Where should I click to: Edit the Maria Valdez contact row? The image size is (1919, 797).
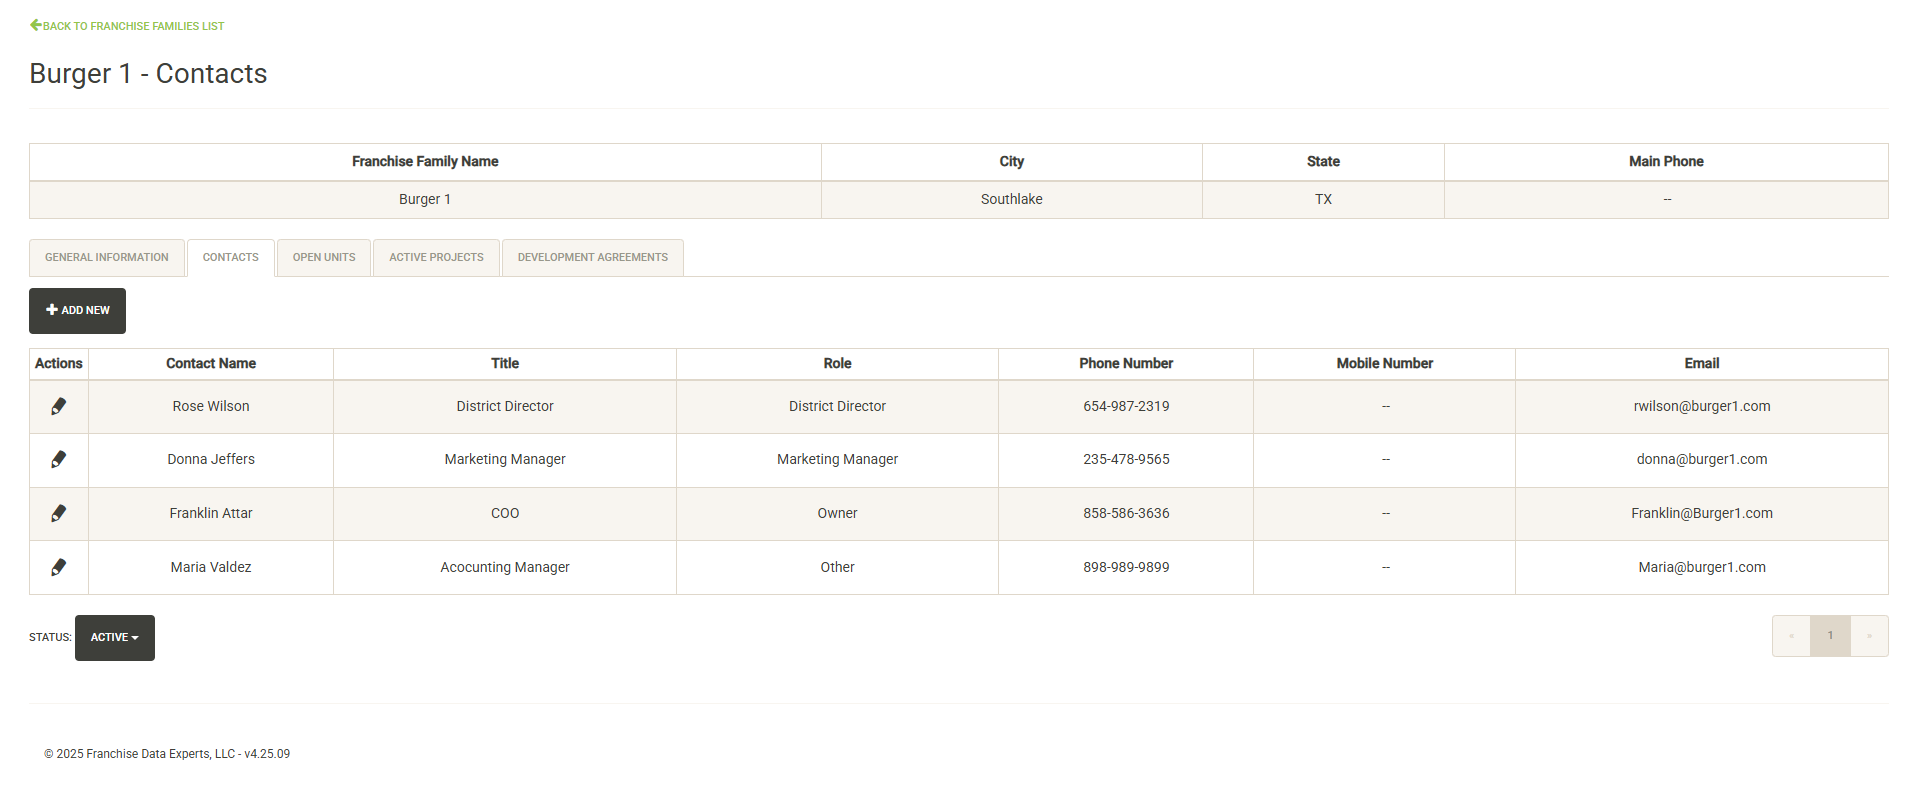(59, 567)
